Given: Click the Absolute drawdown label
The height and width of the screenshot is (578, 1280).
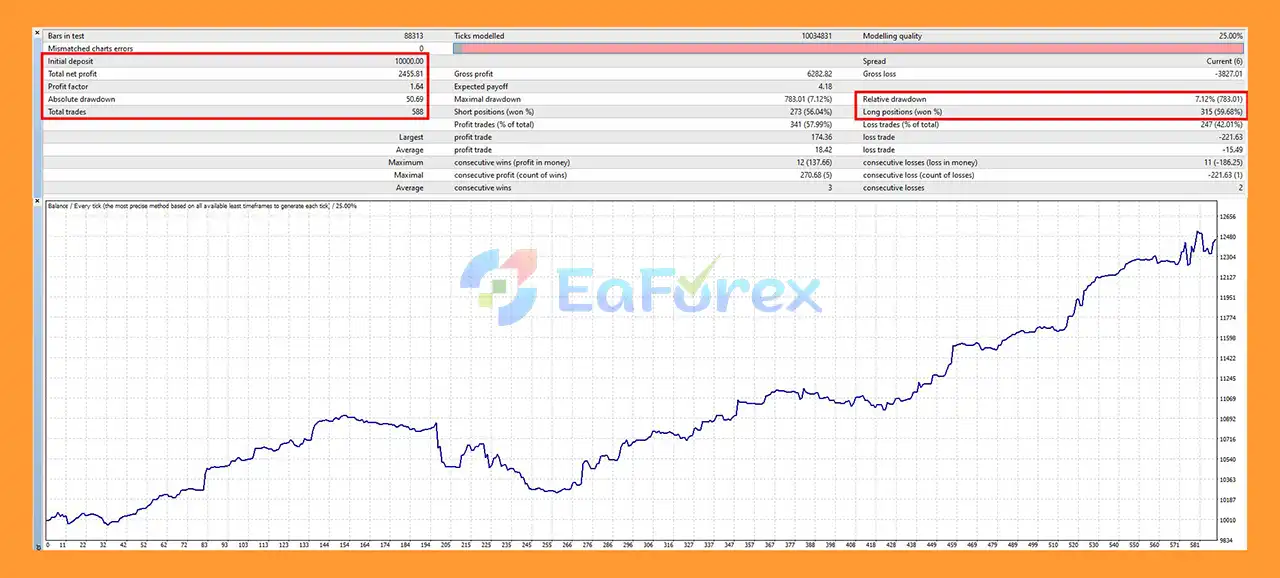Looking at the screenshot, I should (82, 100).
